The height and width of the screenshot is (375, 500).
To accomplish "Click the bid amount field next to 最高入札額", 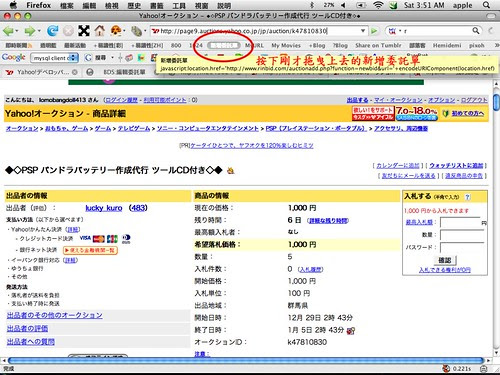I will pyautogui.click(x=461, y=222).
